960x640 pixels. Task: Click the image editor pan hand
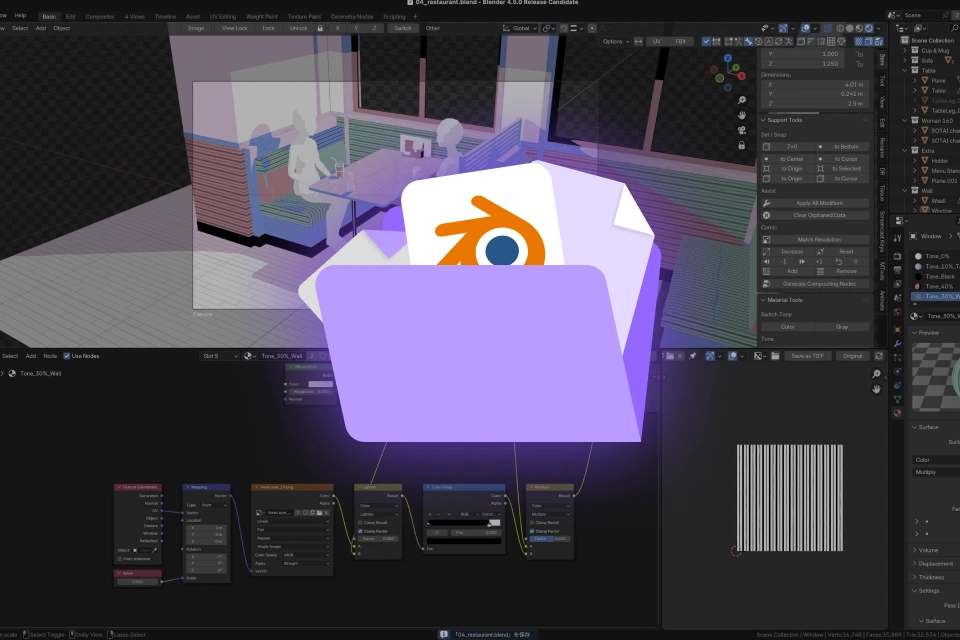876,389
